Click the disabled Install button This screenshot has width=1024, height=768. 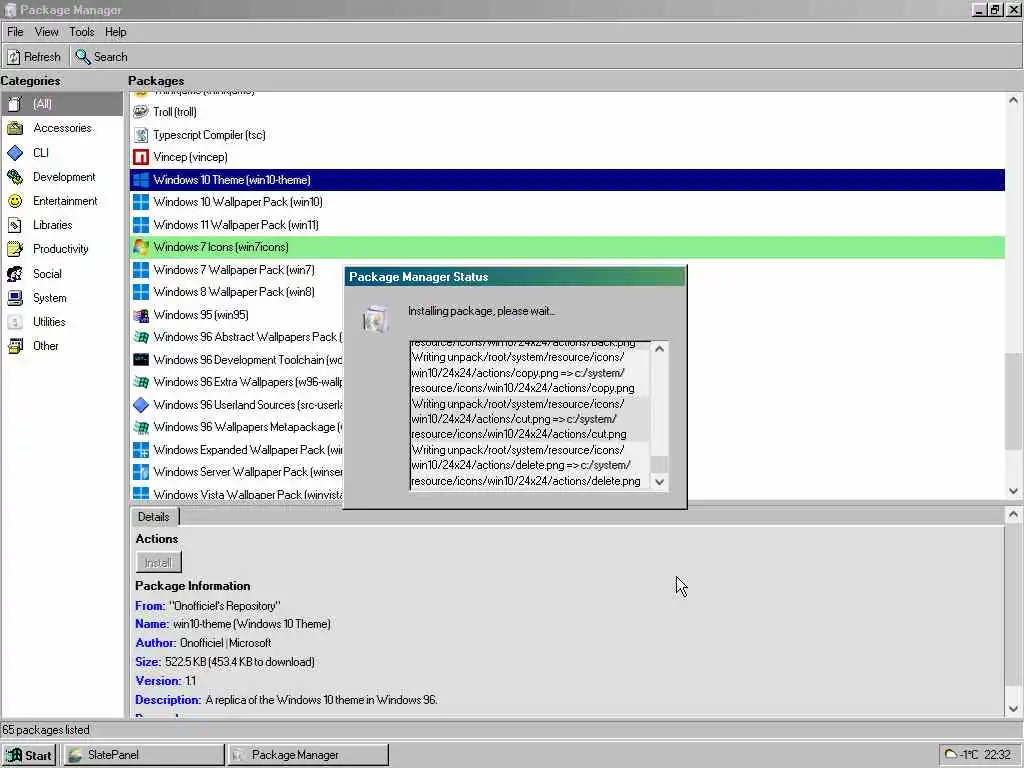pyautogui.click(x=158, y=562)
